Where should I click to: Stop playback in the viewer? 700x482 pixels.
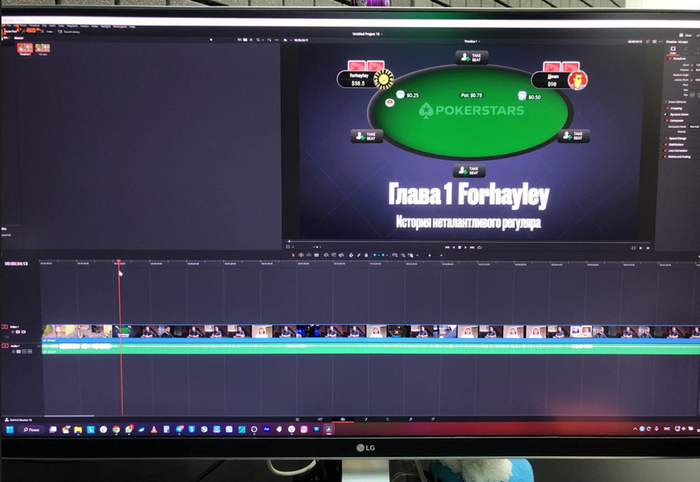coord(459,247)
